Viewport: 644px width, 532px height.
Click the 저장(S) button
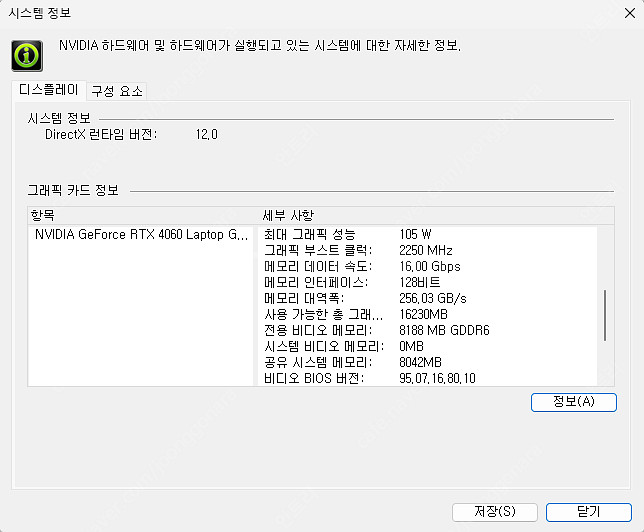pyautogui.click(x=494, y=512)
